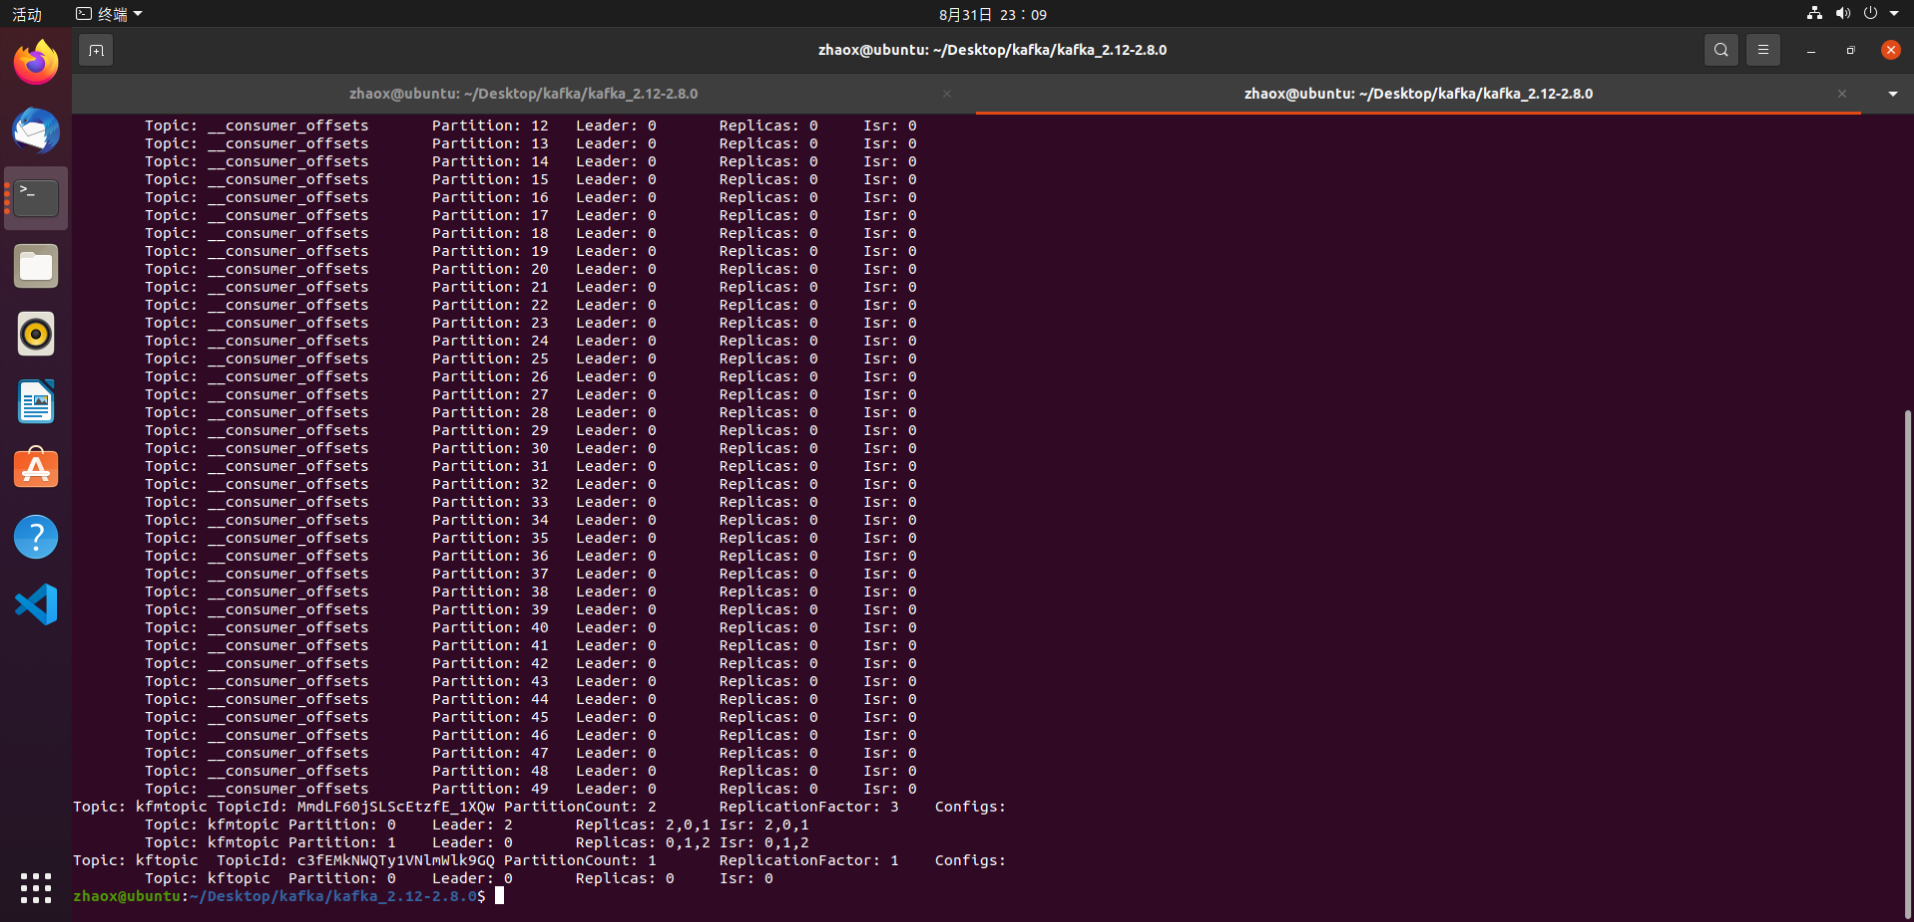Click the kfmtopic TopicId line
Viewport: 1914px width, 922px height.
[x=539, y=807]
